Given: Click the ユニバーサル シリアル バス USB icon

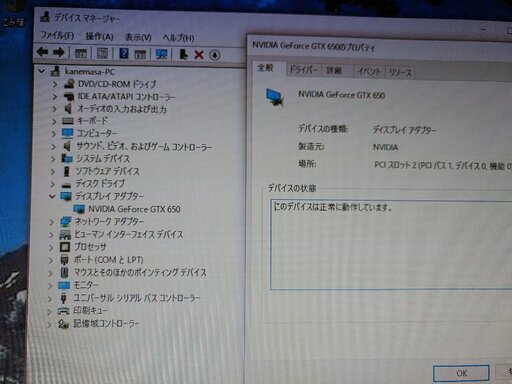Looking at the screenshot, I should click(63, 298).
